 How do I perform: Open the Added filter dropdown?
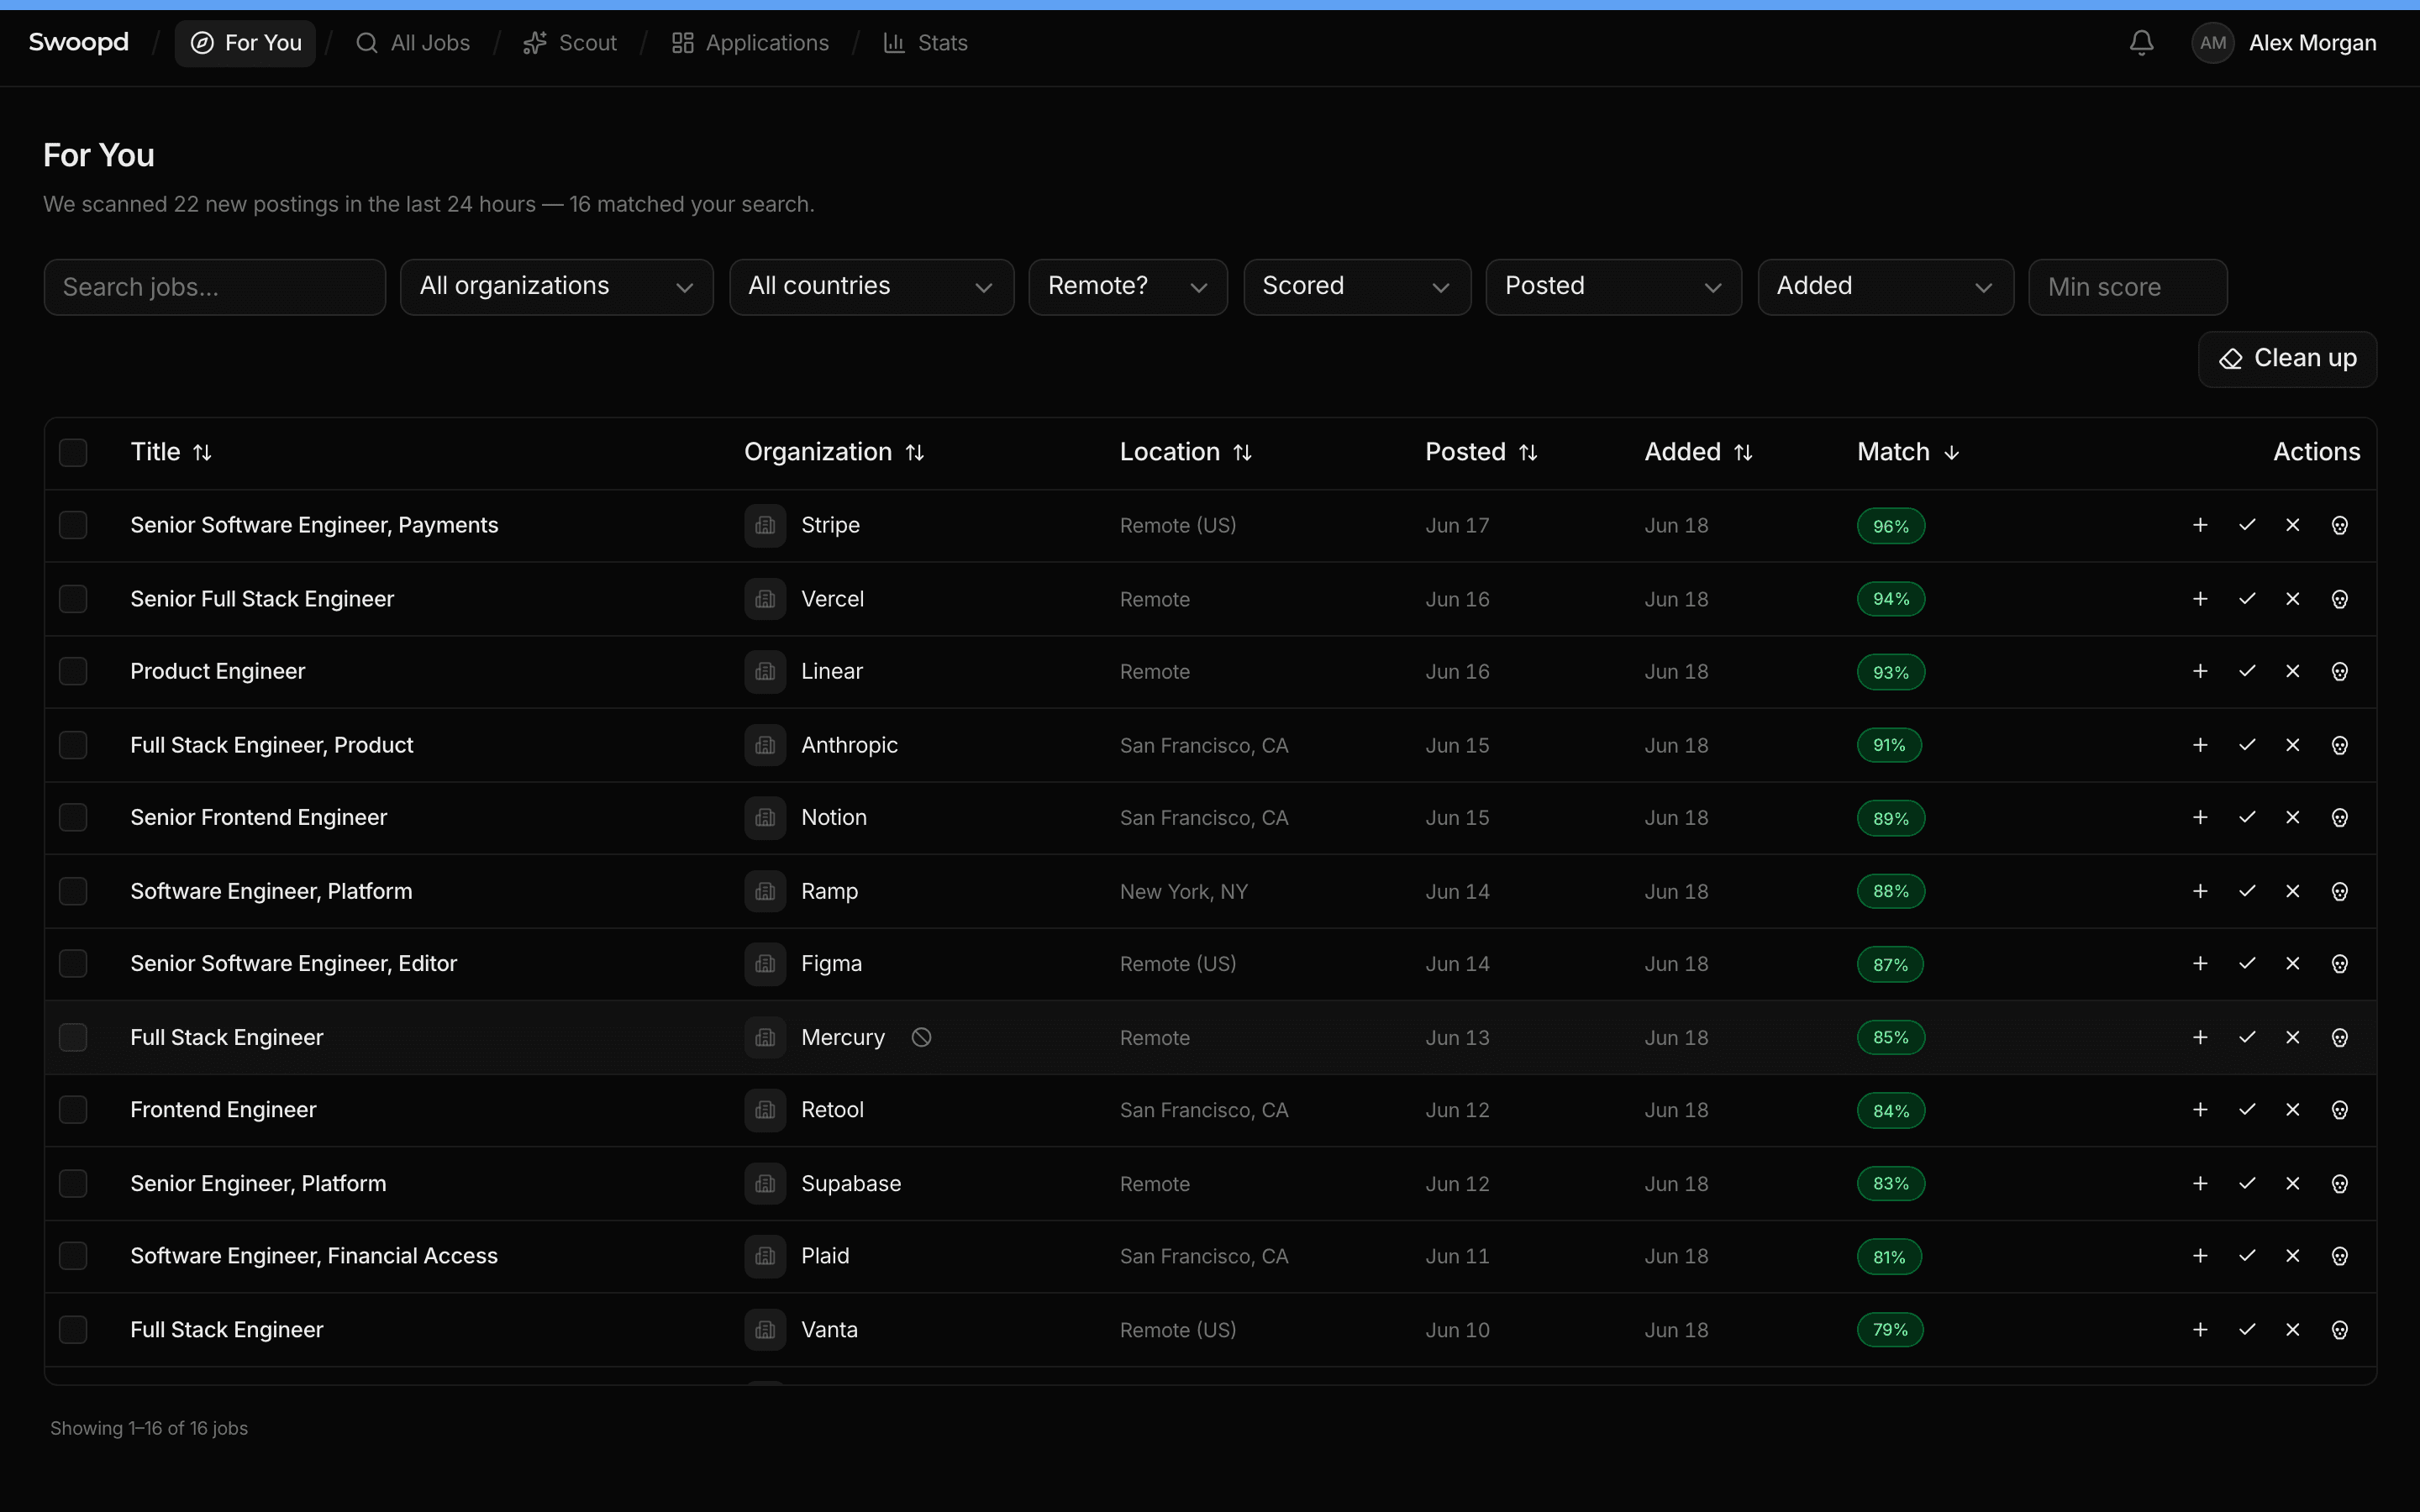[x=1885, y=287]
